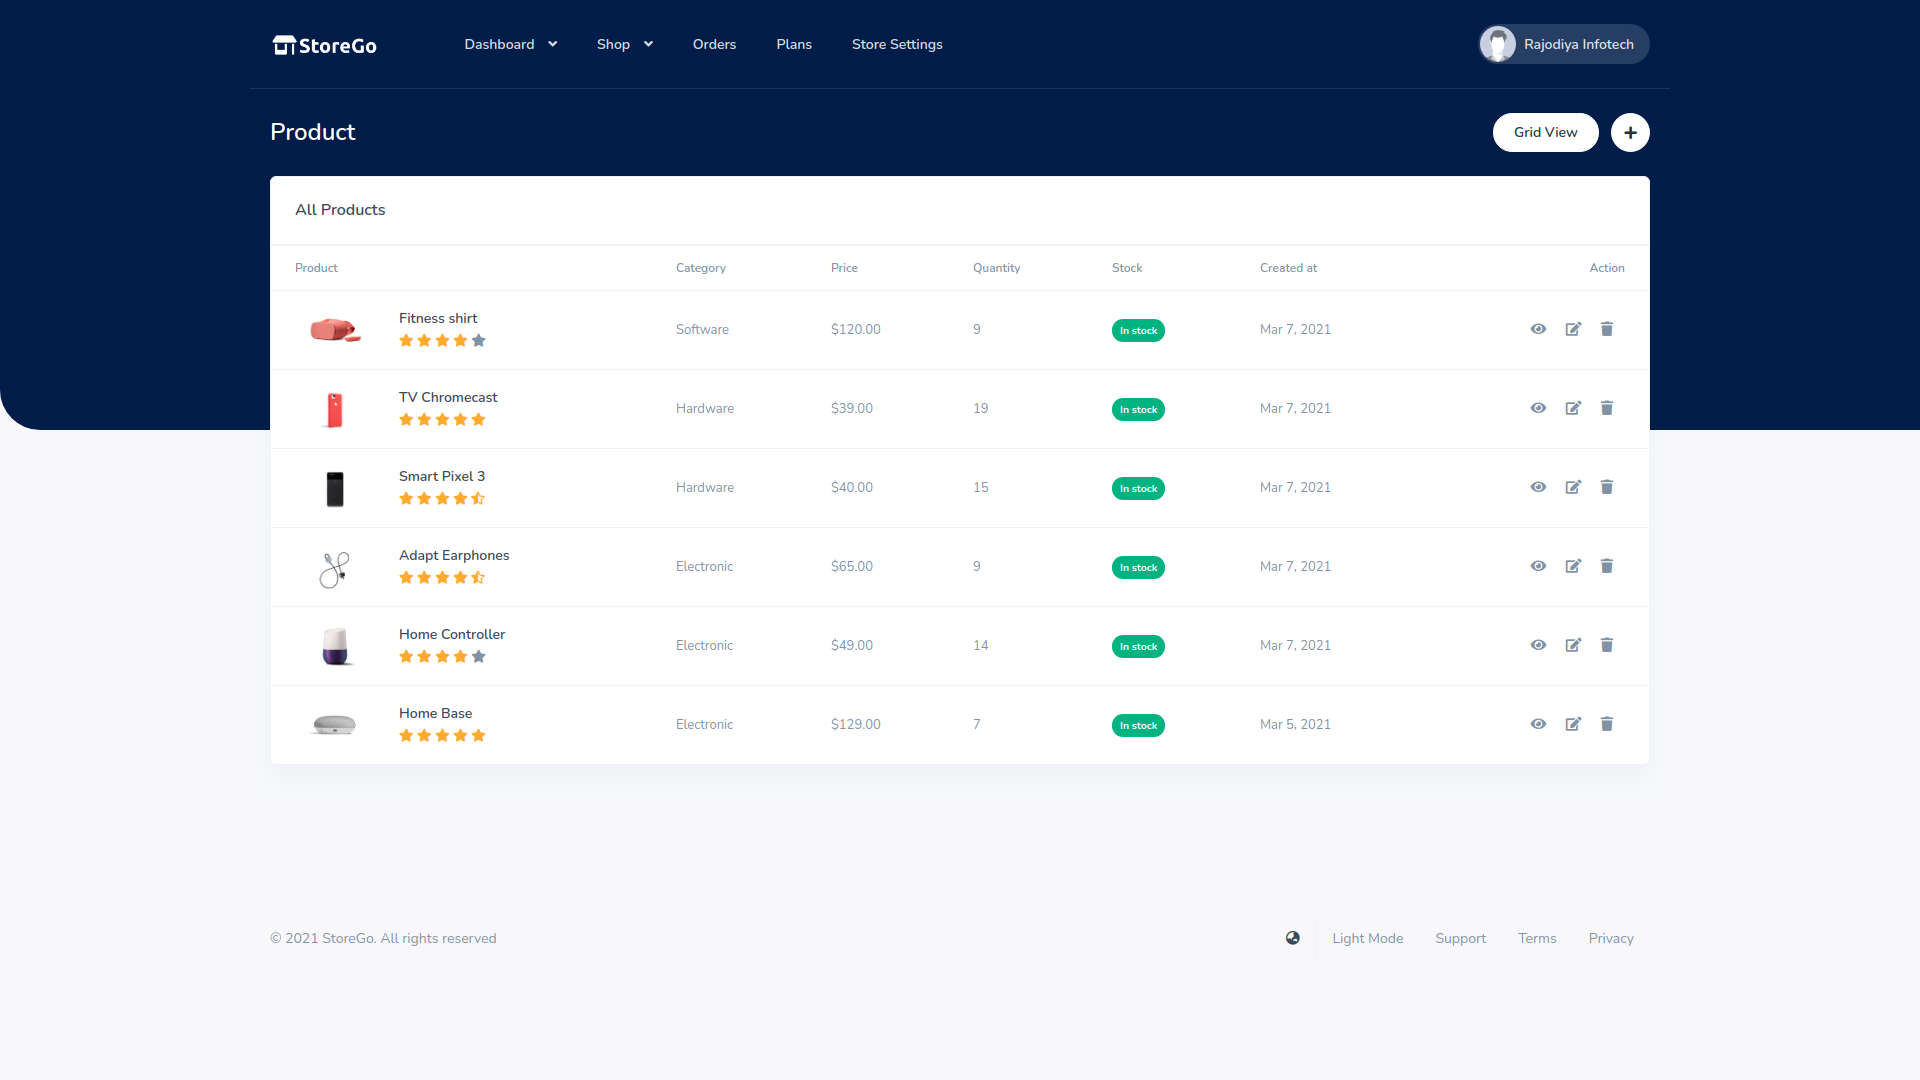Click the Adapt Earphones thumbnail image

335,569
